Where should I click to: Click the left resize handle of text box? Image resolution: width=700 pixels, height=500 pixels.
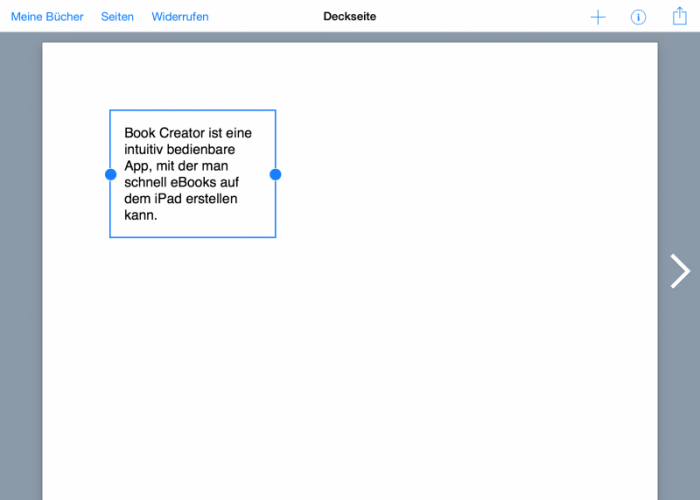pyautogui.click(x=111, y=174)
